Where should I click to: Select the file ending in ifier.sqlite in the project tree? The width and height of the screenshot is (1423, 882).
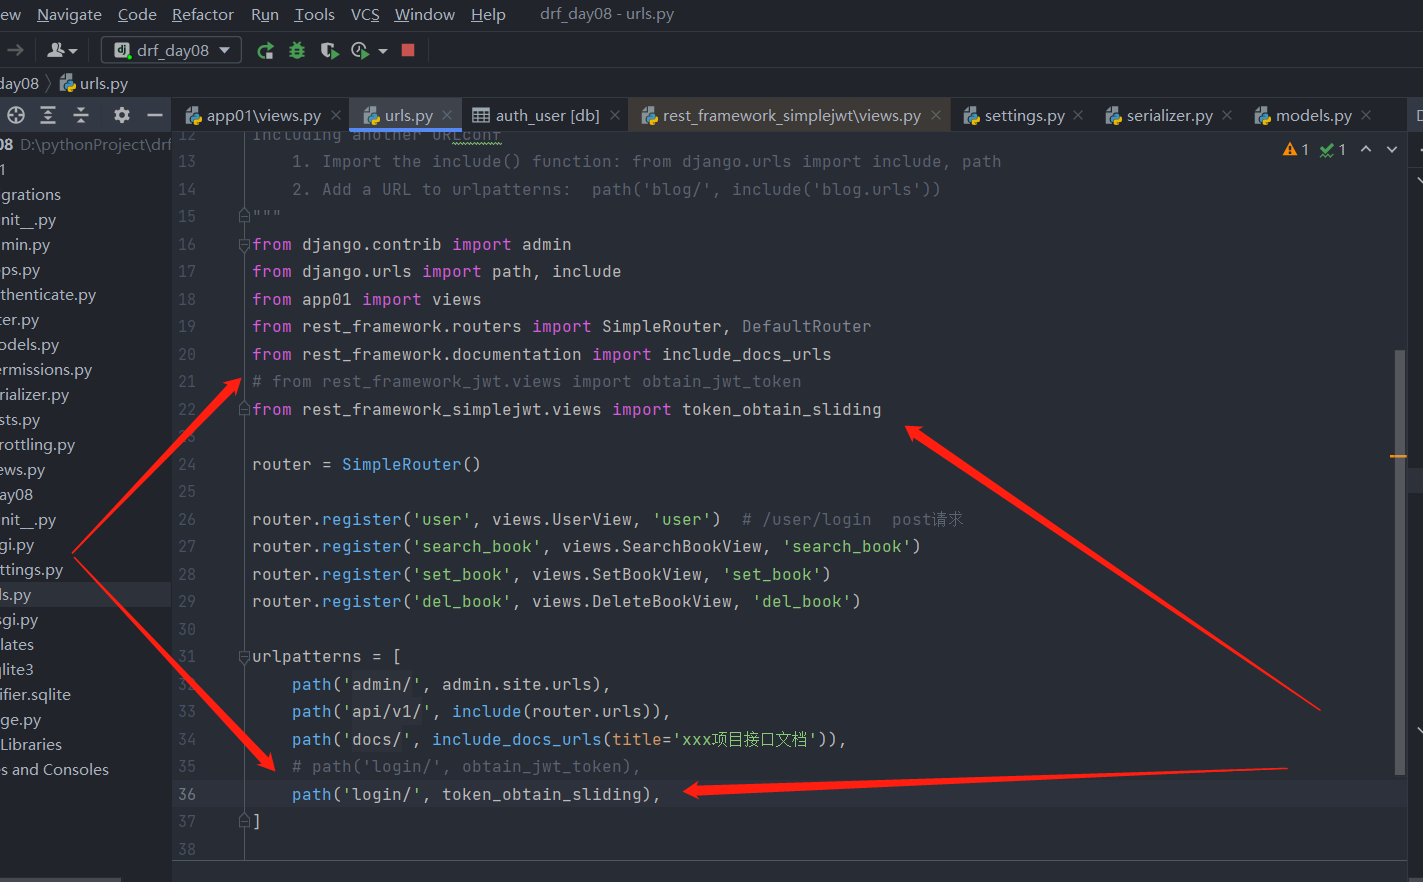[x=36, y=695]
